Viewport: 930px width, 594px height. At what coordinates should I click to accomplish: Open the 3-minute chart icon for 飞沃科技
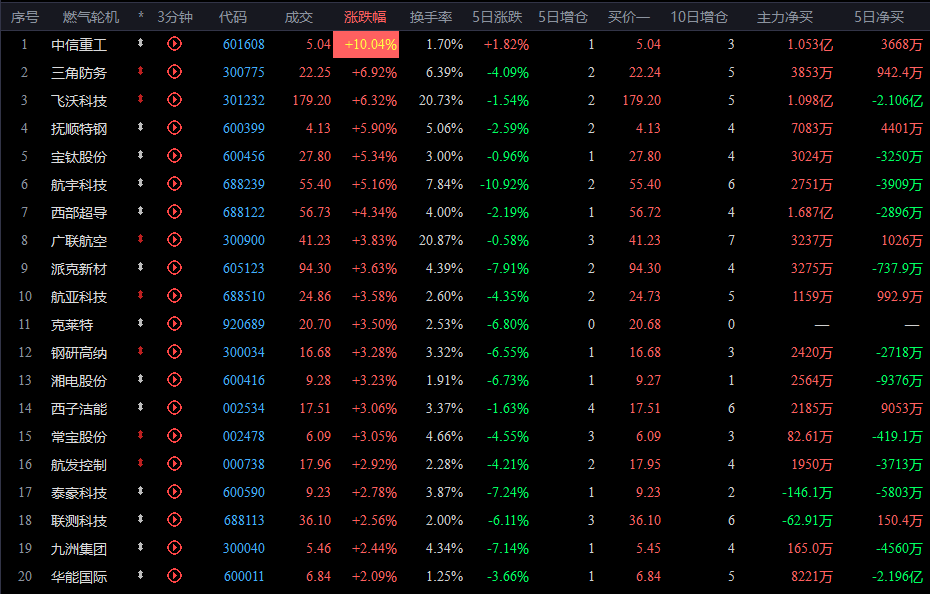pos(174,100)
